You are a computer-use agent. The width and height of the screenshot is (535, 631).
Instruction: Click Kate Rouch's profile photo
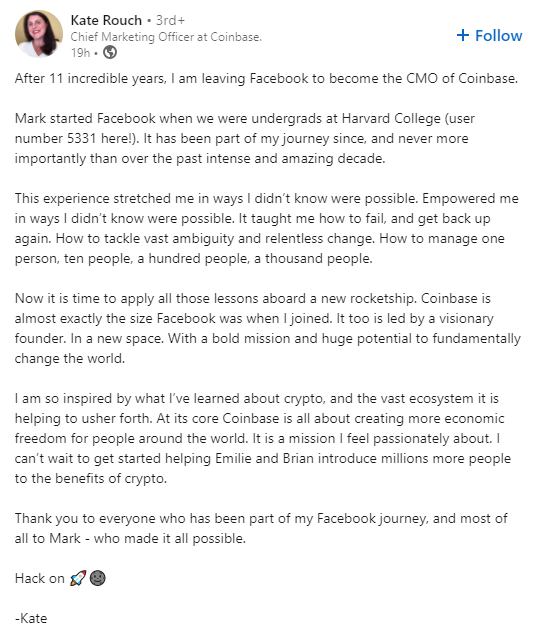[39, 34]
